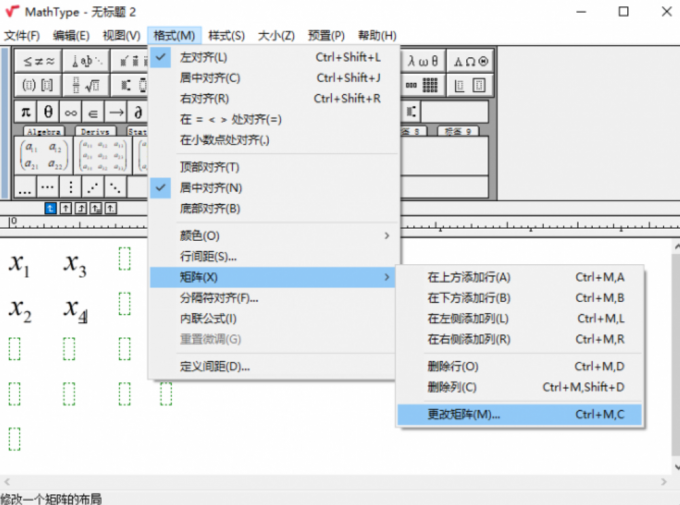Add row above 在上方添加行(A)
This screenshot has height=505, width=680.
(520, 277)
